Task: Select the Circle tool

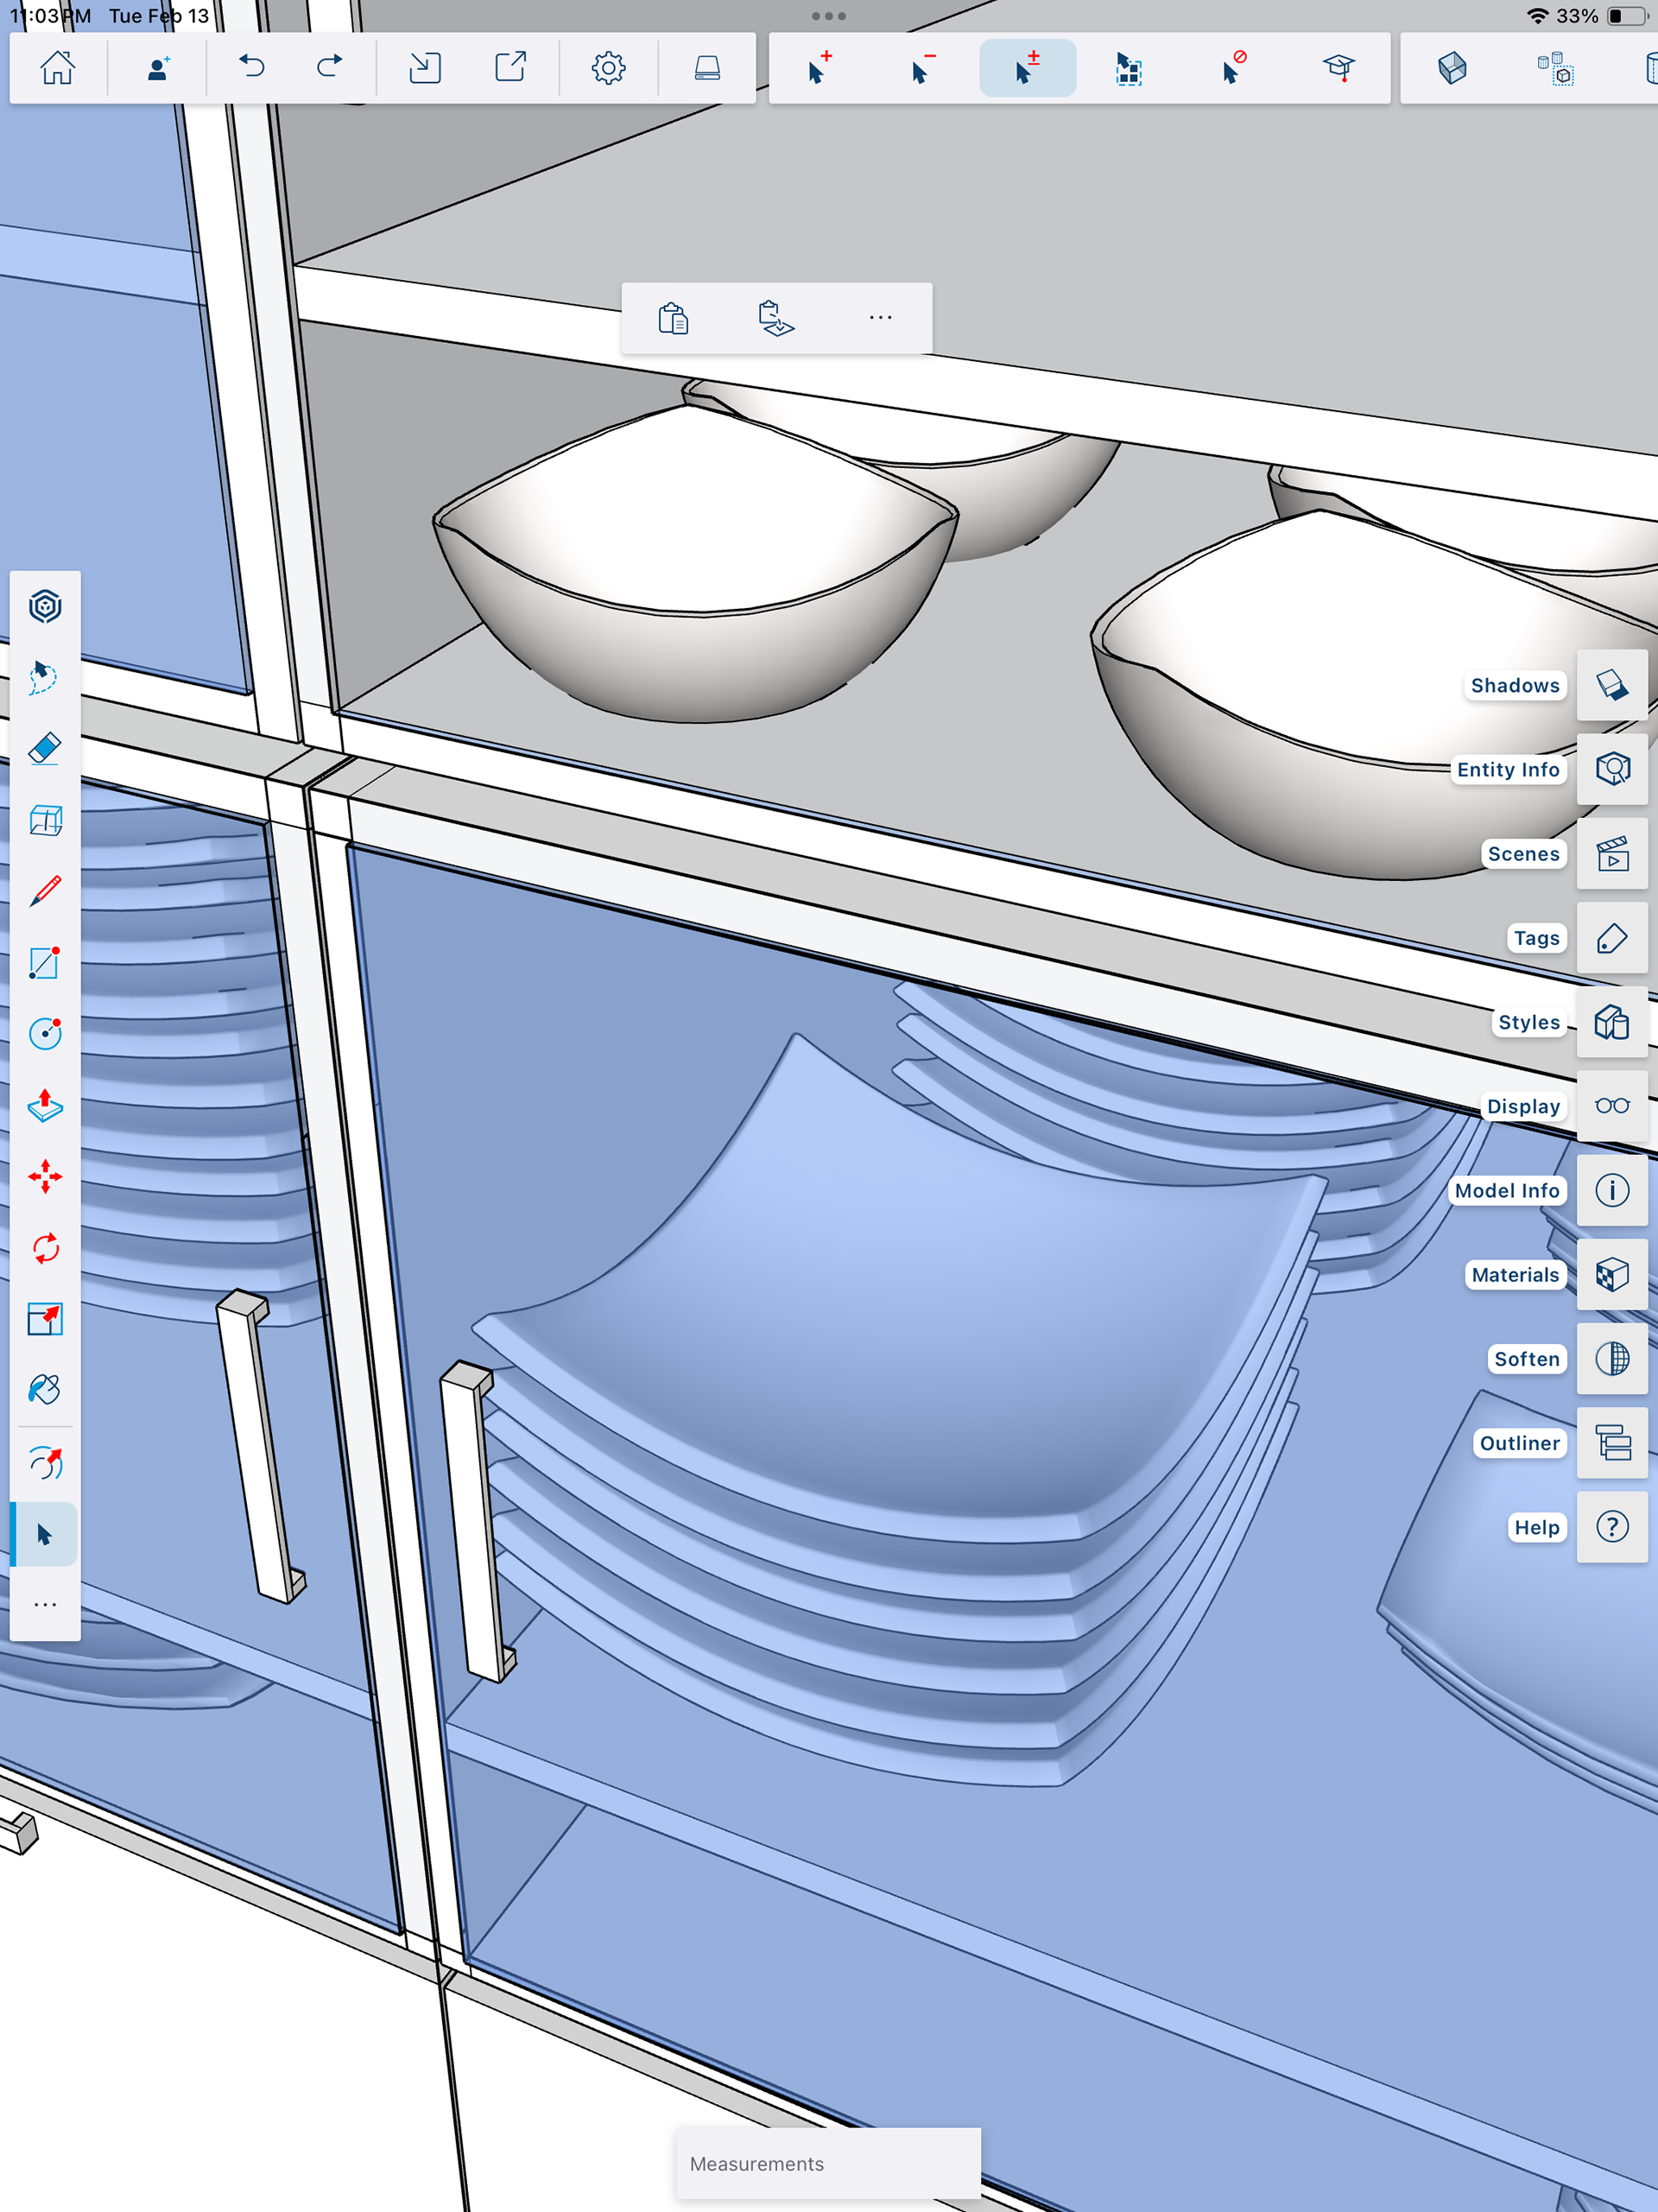Action: coord(45,1033)
